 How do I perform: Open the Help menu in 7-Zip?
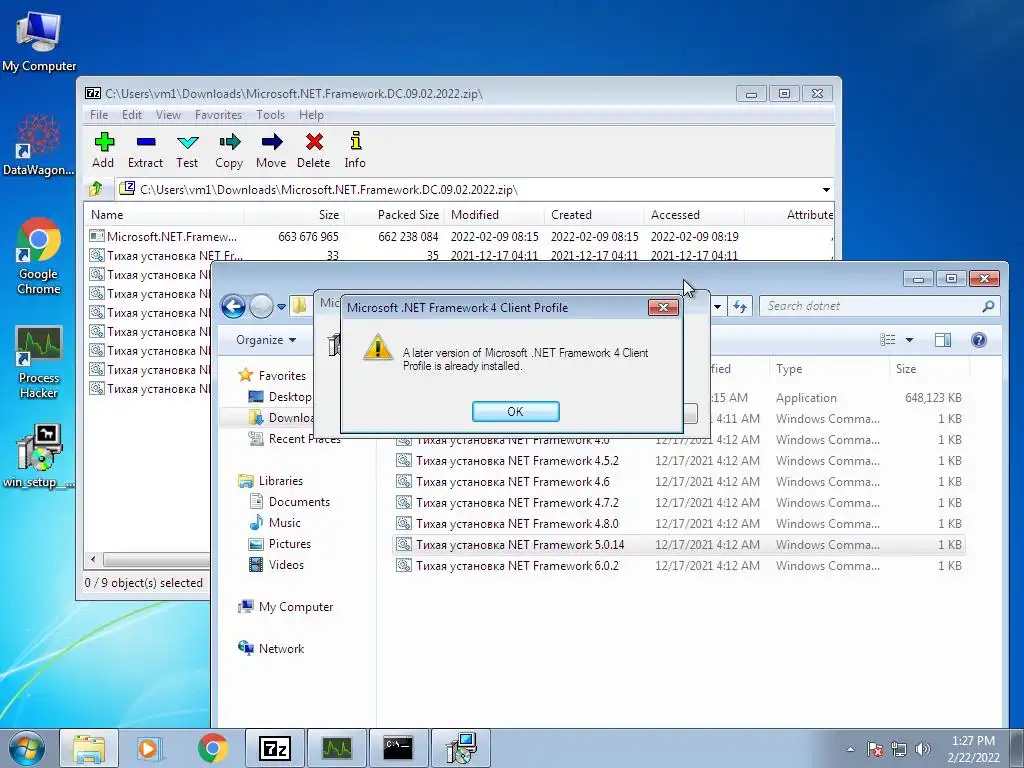click(x=312, y=115)
